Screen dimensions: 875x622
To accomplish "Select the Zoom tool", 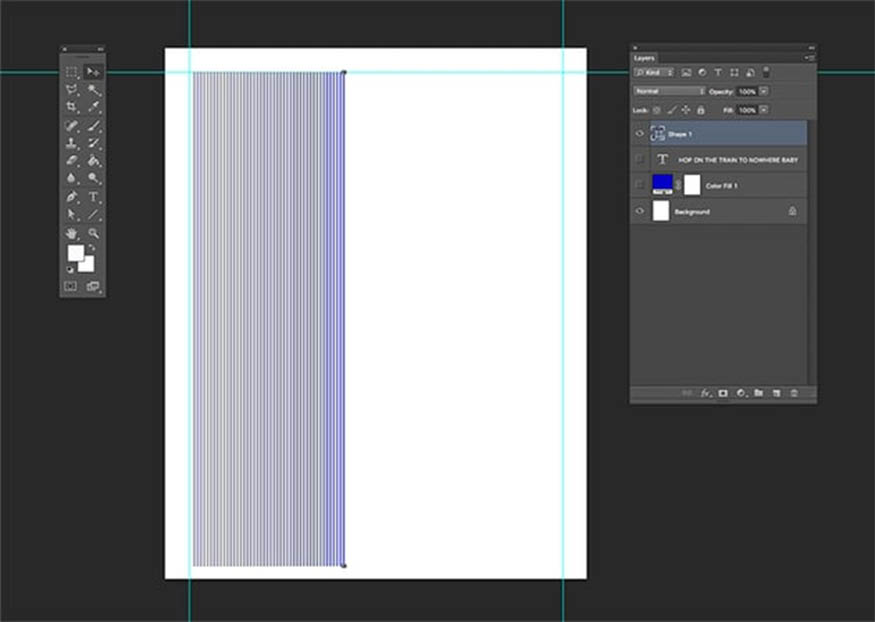I will point(93,234).
